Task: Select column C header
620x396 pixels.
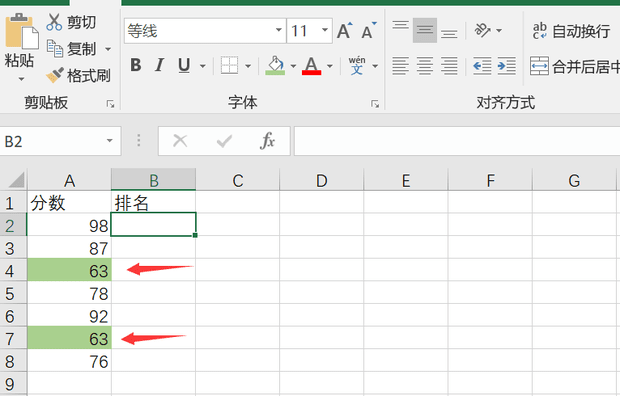Action: (x=238, y=180)
